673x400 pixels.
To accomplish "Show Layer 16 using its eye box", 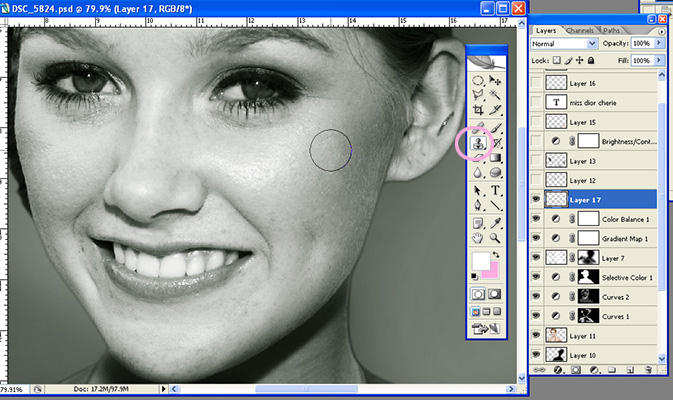I will click(x=538, y=84).
